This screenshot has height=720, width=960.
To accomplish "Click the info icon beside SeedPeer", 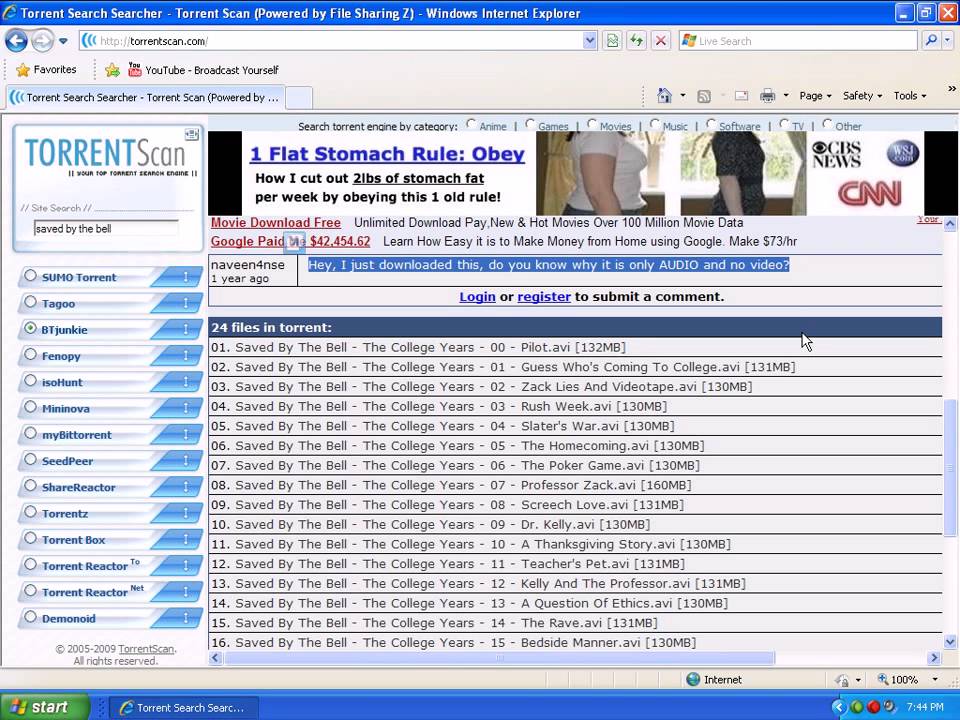I will point(184,461).
